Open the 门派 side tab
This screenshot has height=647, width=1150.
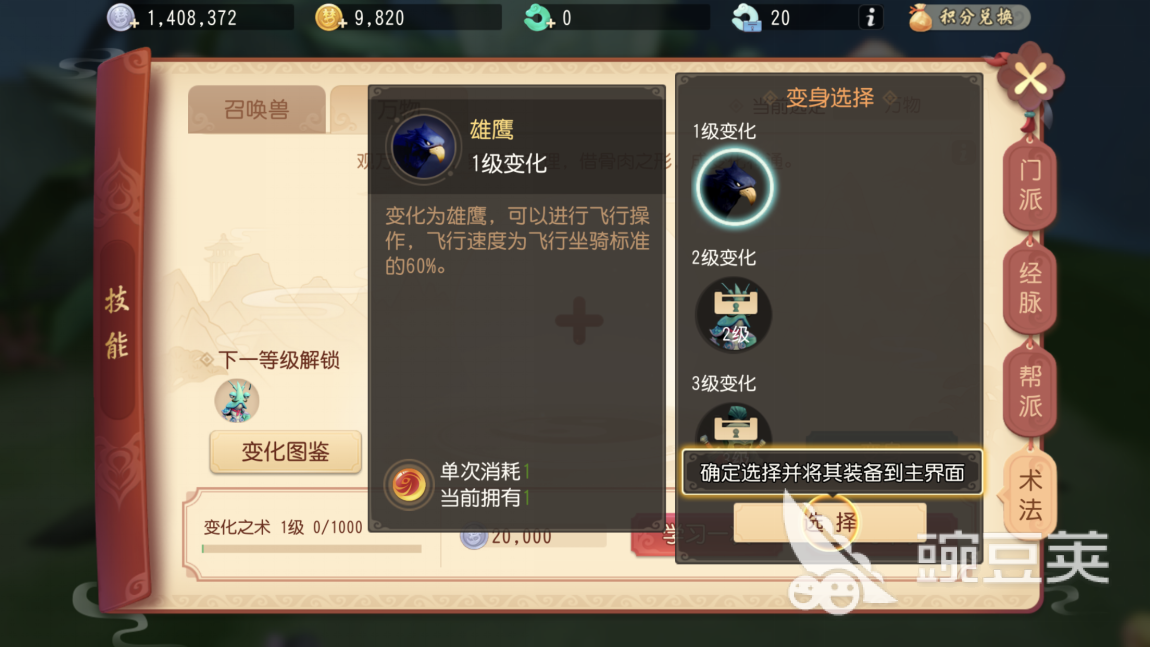click(x=1030, y=185)
